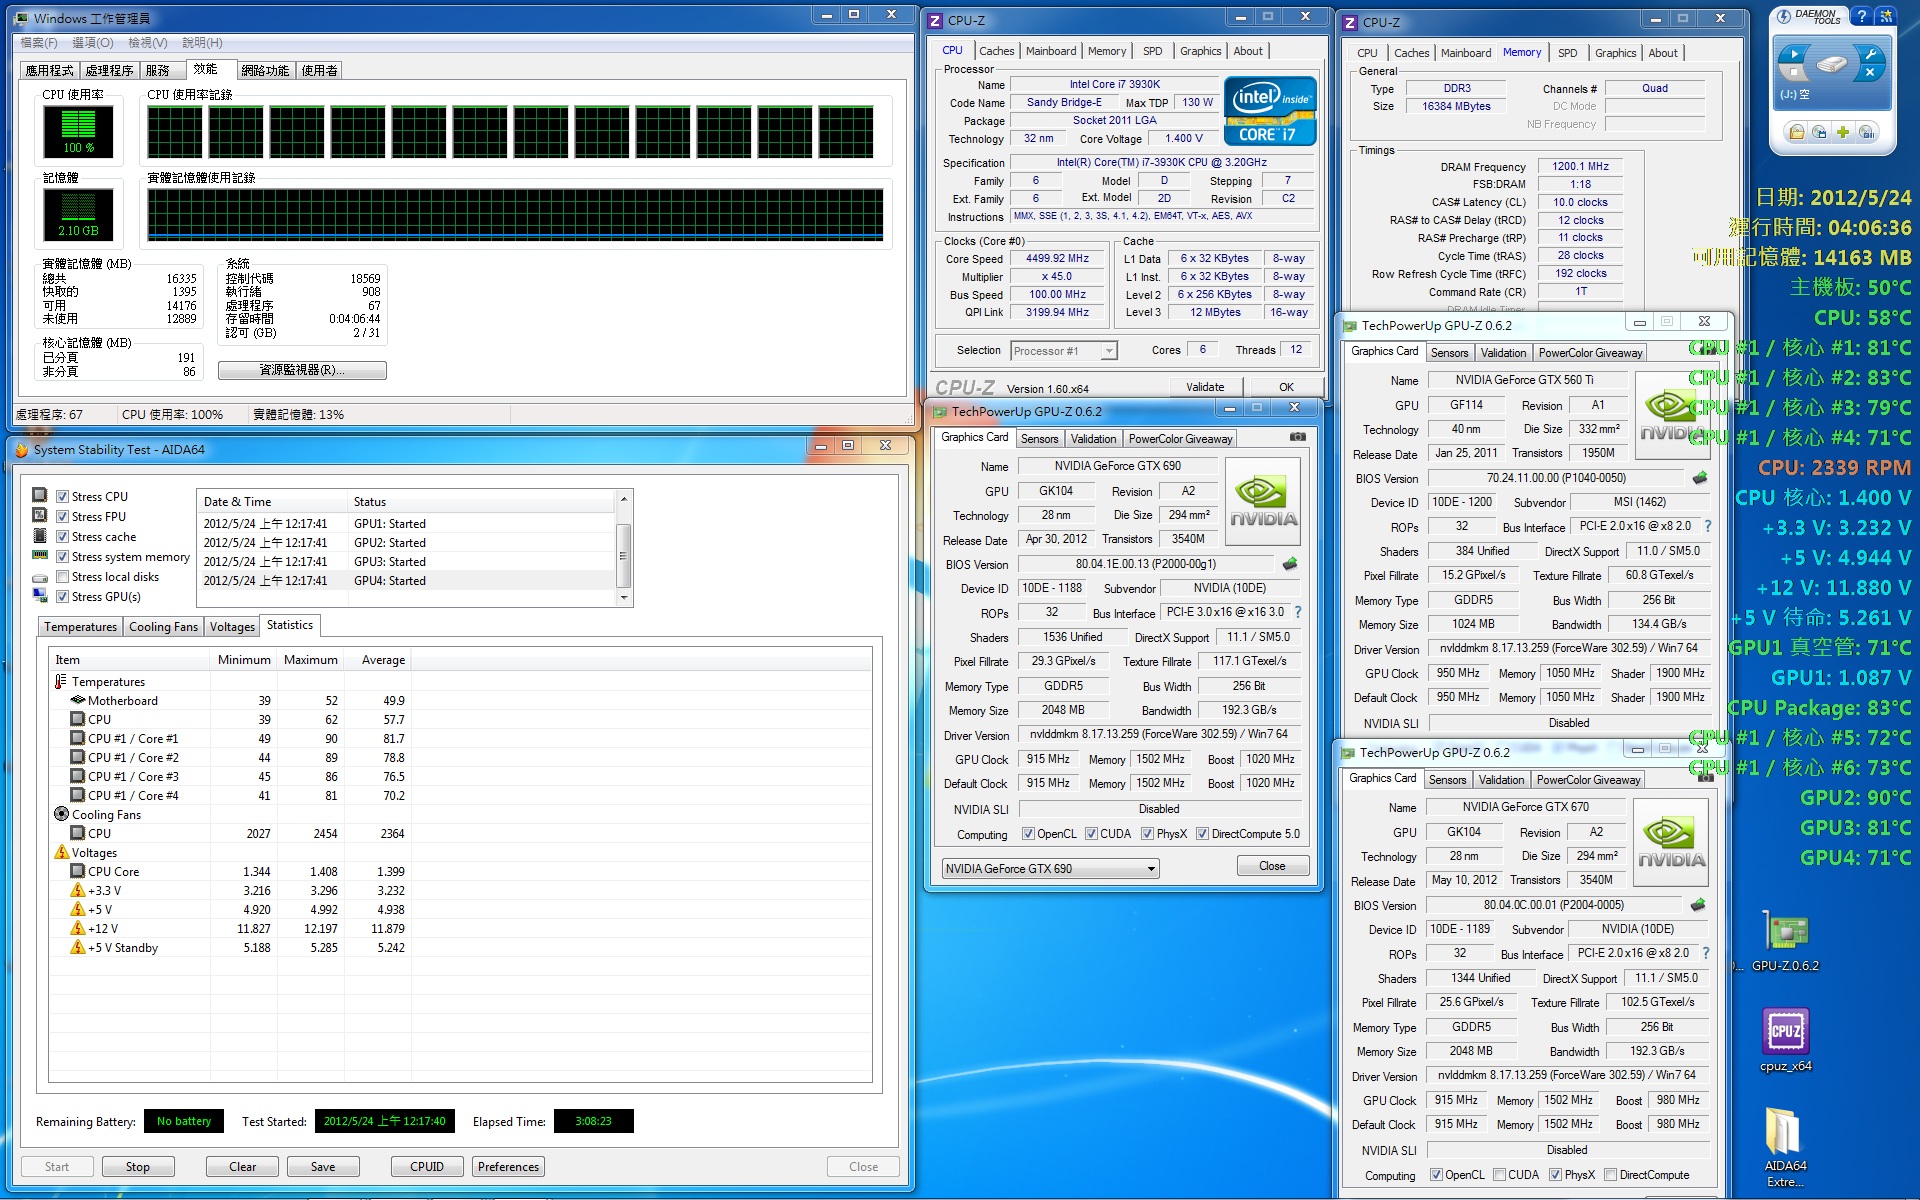Viewport: 1920px width, 1200px height.
Task: Click the Daemon Tools remove drive X icon
Action: click(1869, 73)
